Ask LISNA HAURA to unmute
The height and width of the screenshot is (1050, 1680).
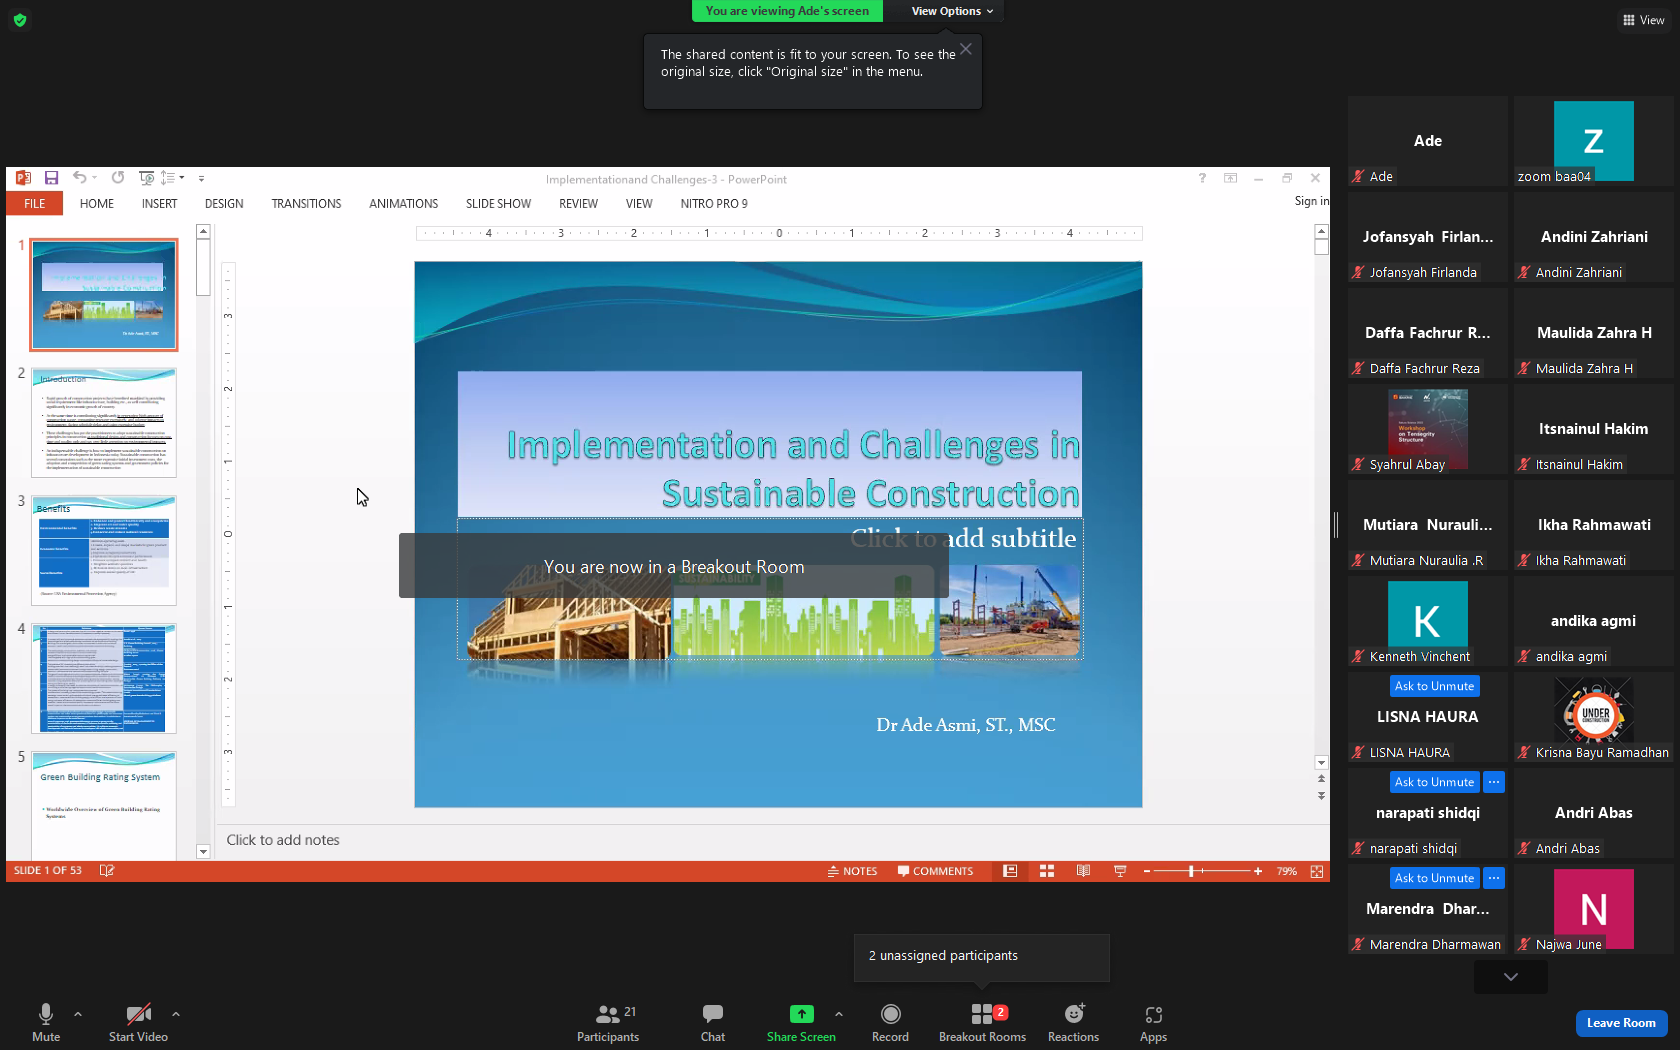coord(1434,686)
